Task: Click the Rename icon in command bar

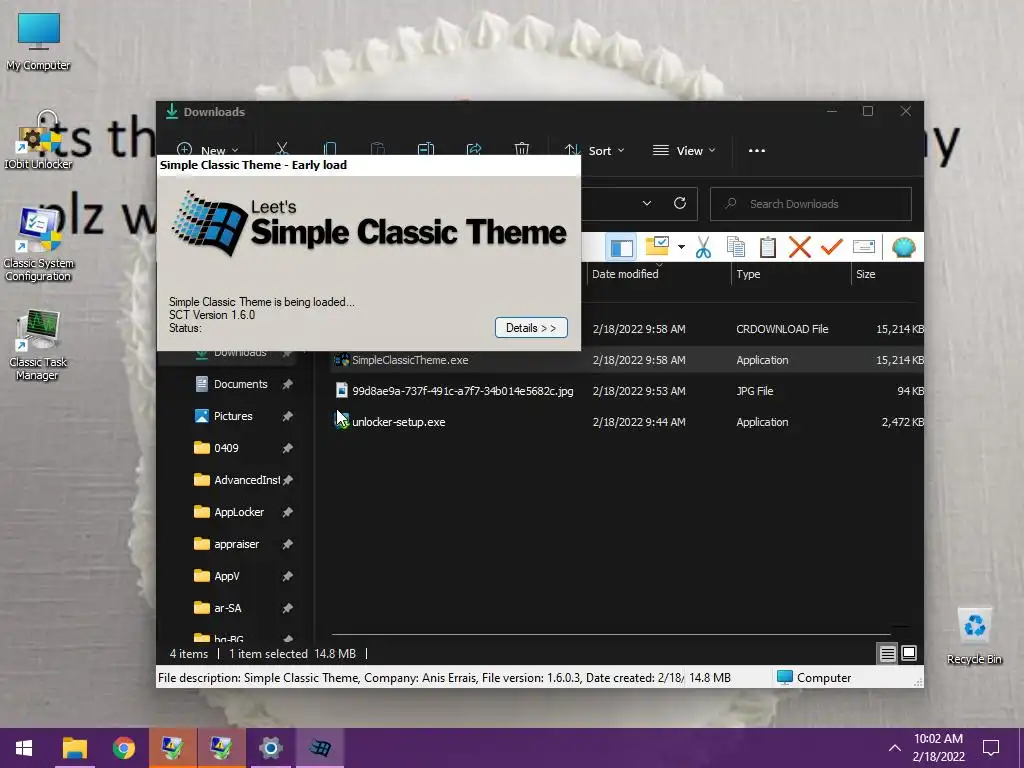Action: (x=426, y=150)
